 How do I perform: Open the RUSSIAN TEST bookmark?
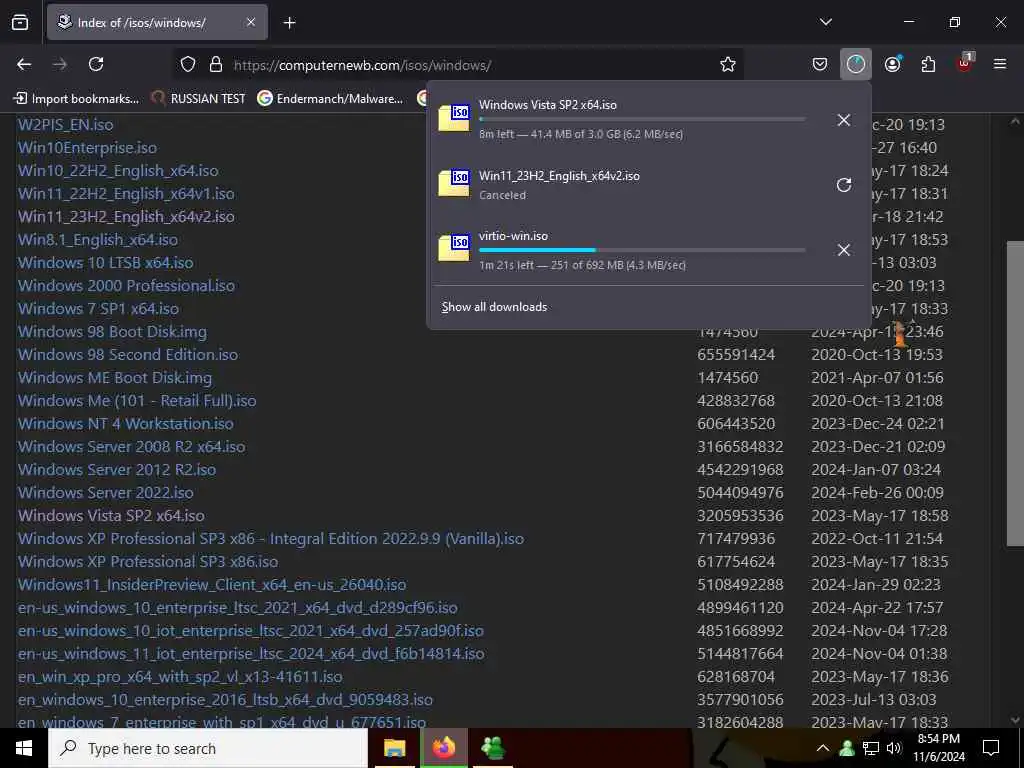pos(198,99)
